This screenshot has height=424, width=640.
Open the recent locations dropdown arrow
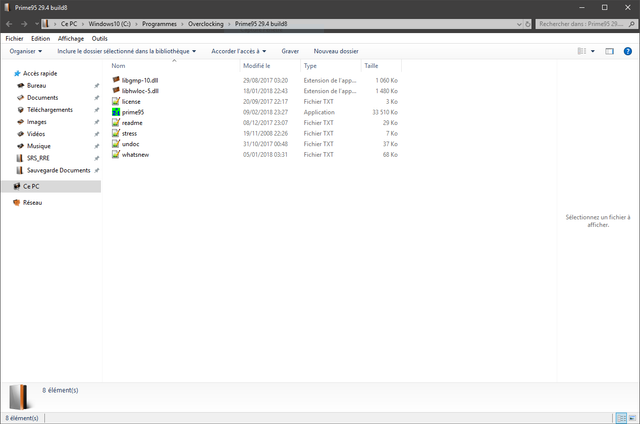point(37,24)
